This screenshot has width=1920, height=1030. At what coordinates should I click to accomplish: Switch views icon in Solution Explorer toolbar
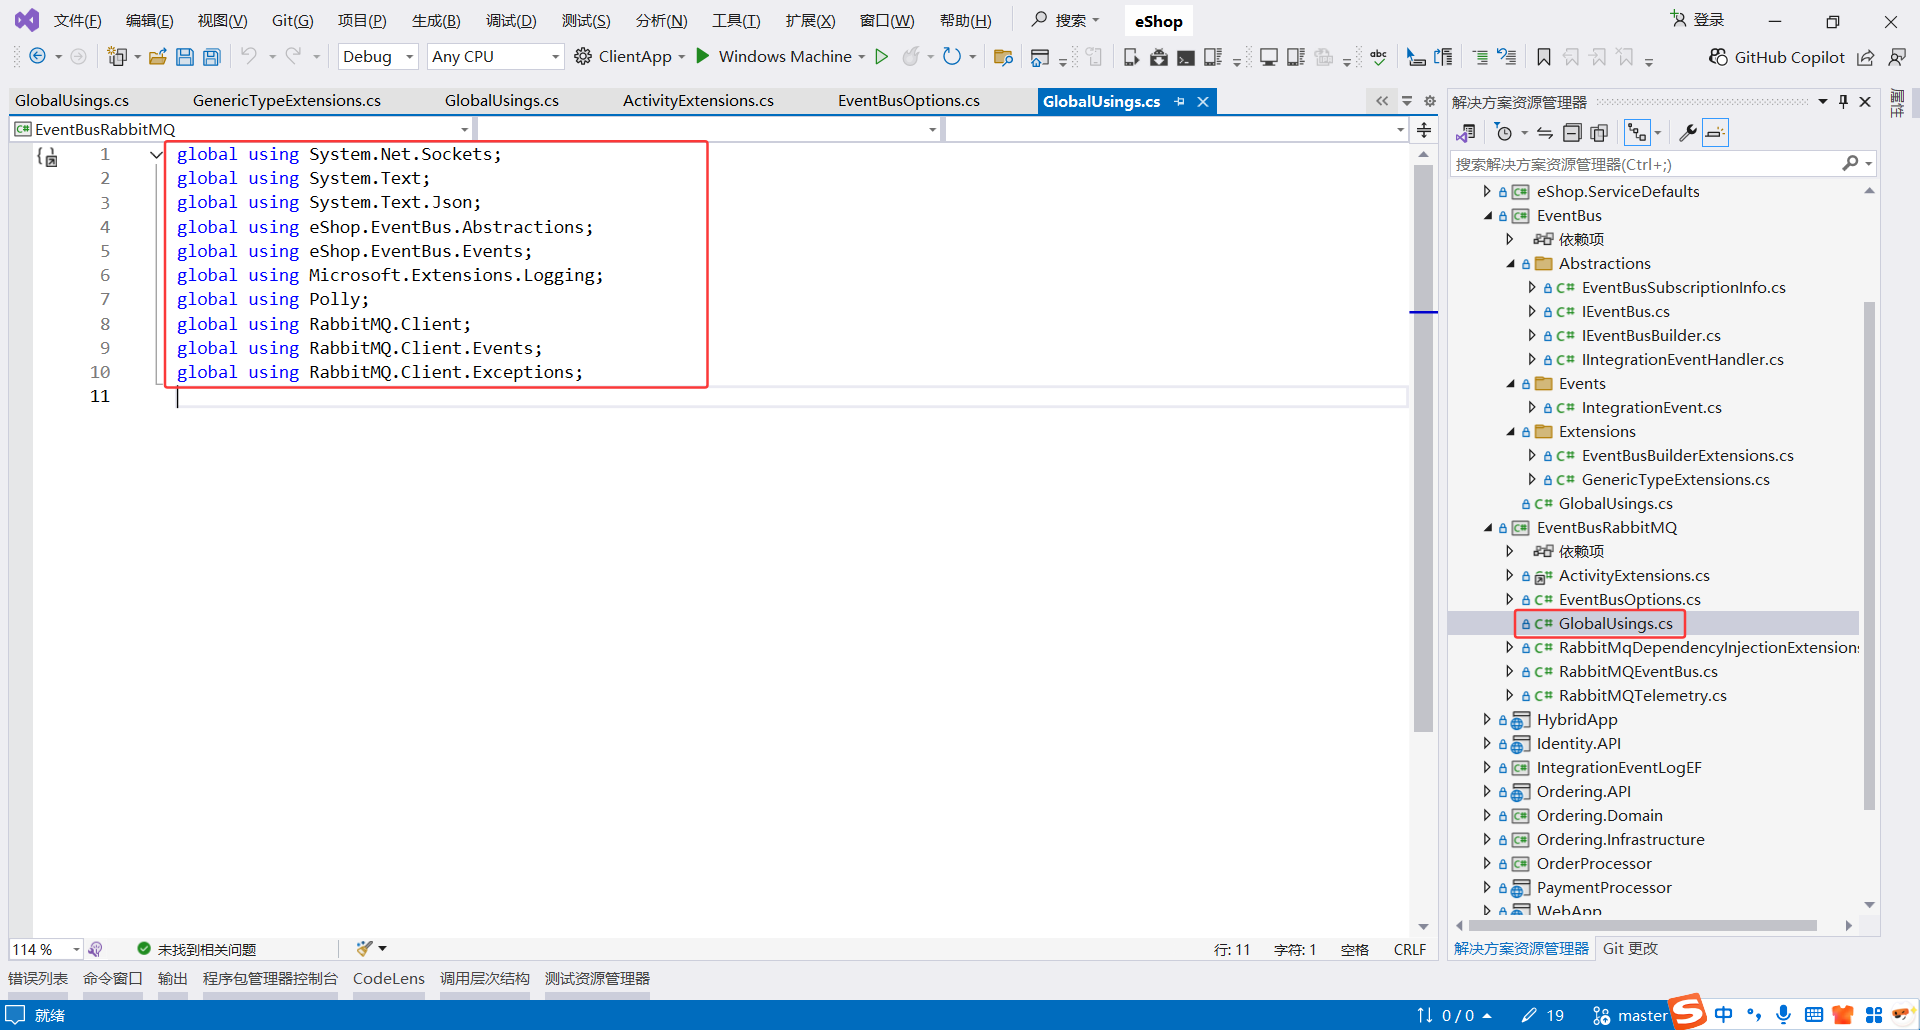(1466, 132)
